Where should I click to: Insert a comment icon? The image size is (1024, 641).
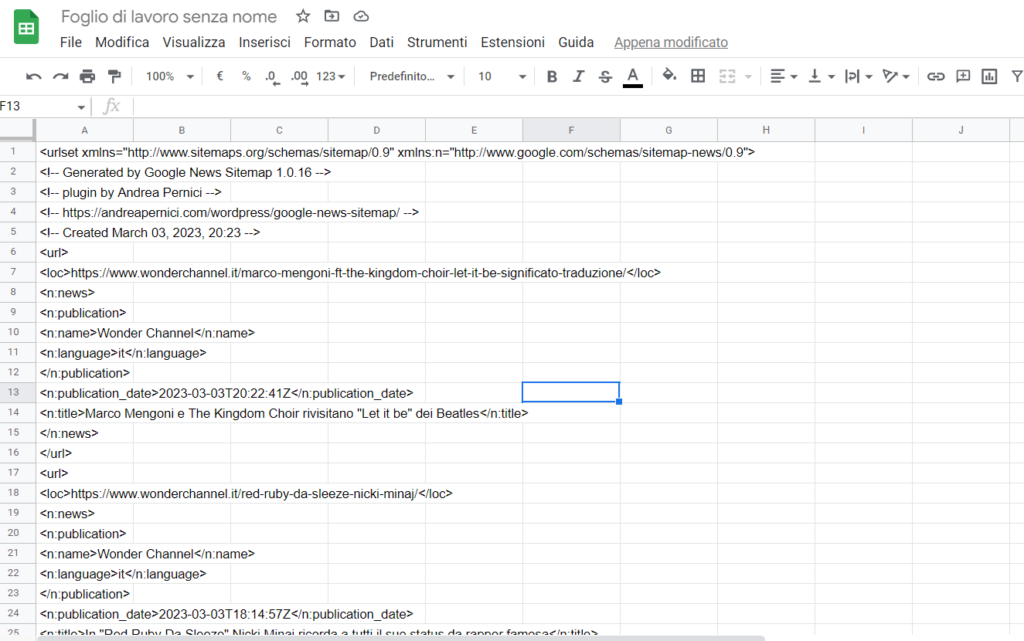pos(963,76)
